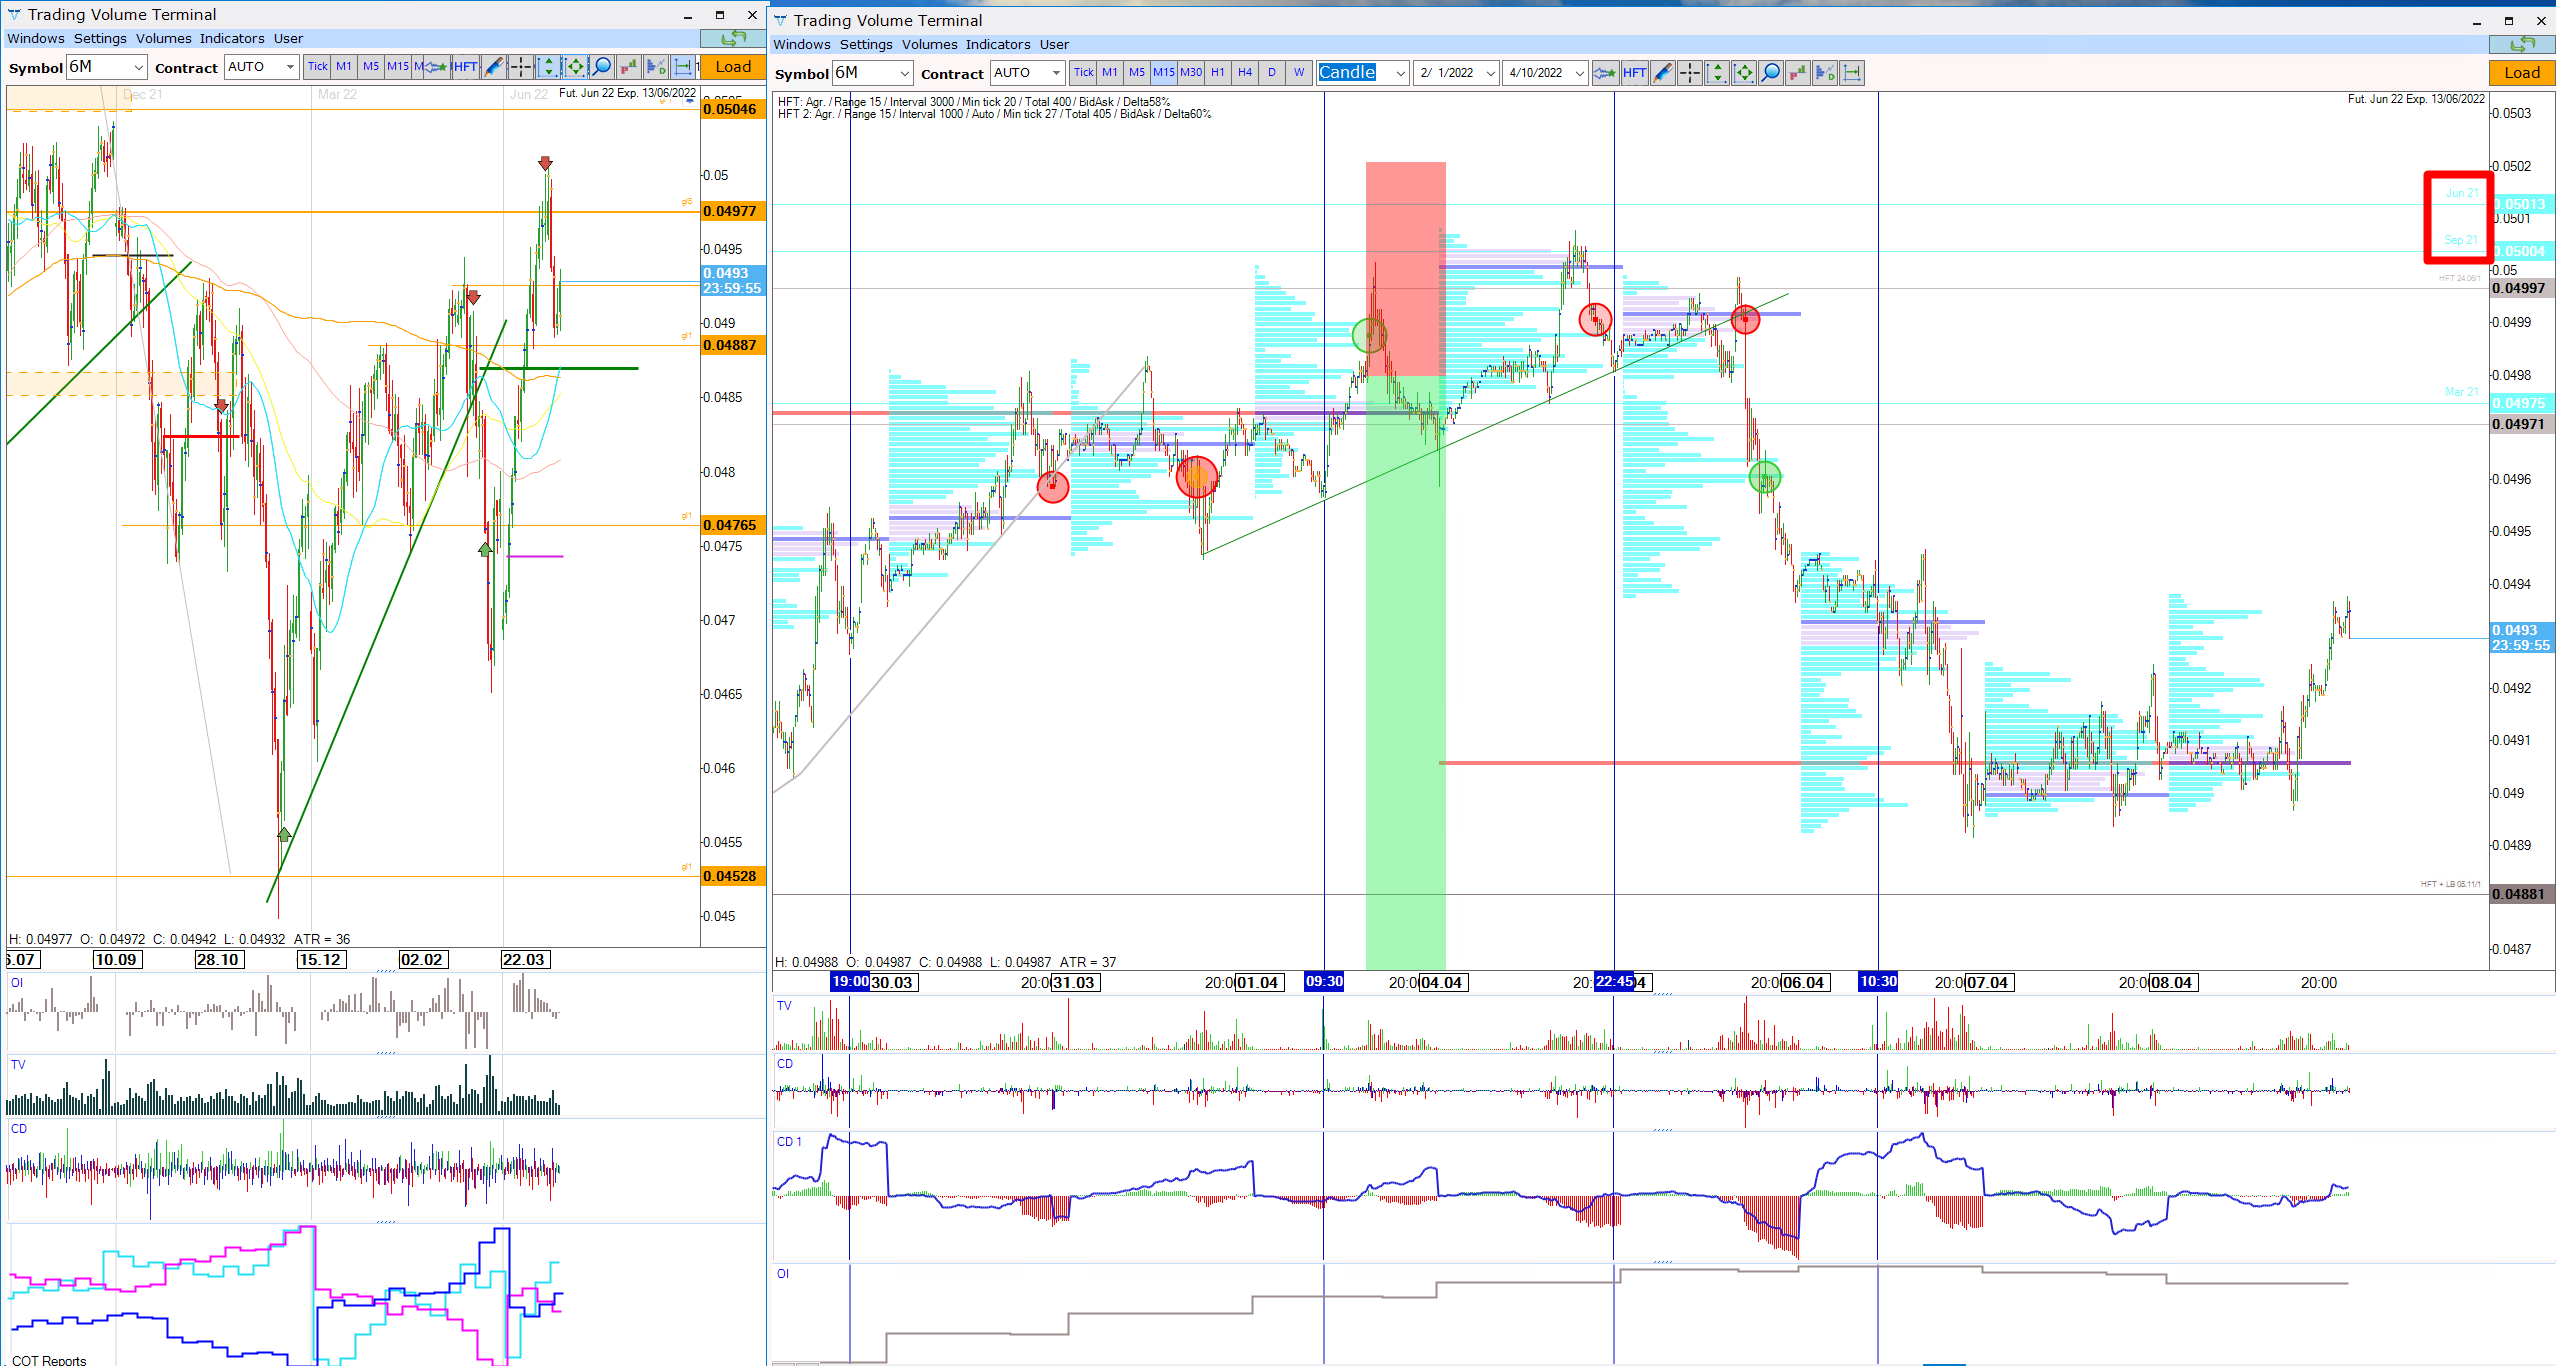Click the star-arrow icon in right window toolbar
Image resolution: width=2556 pixels, height=1366 pixels.
(x=1605, y=73)
